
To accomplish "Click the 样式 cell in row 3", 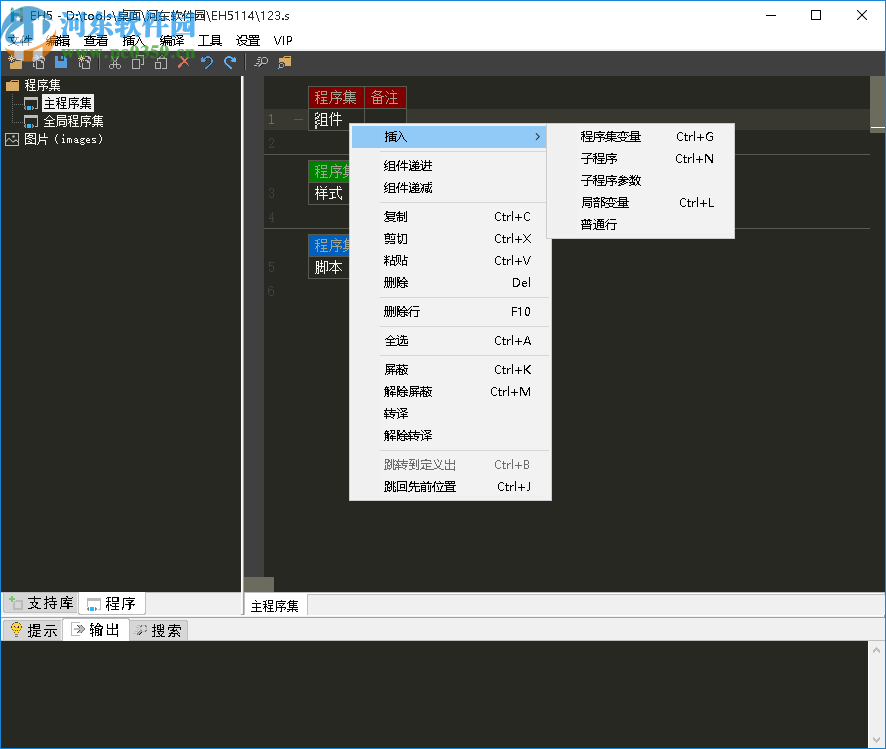I will [329, 194].
